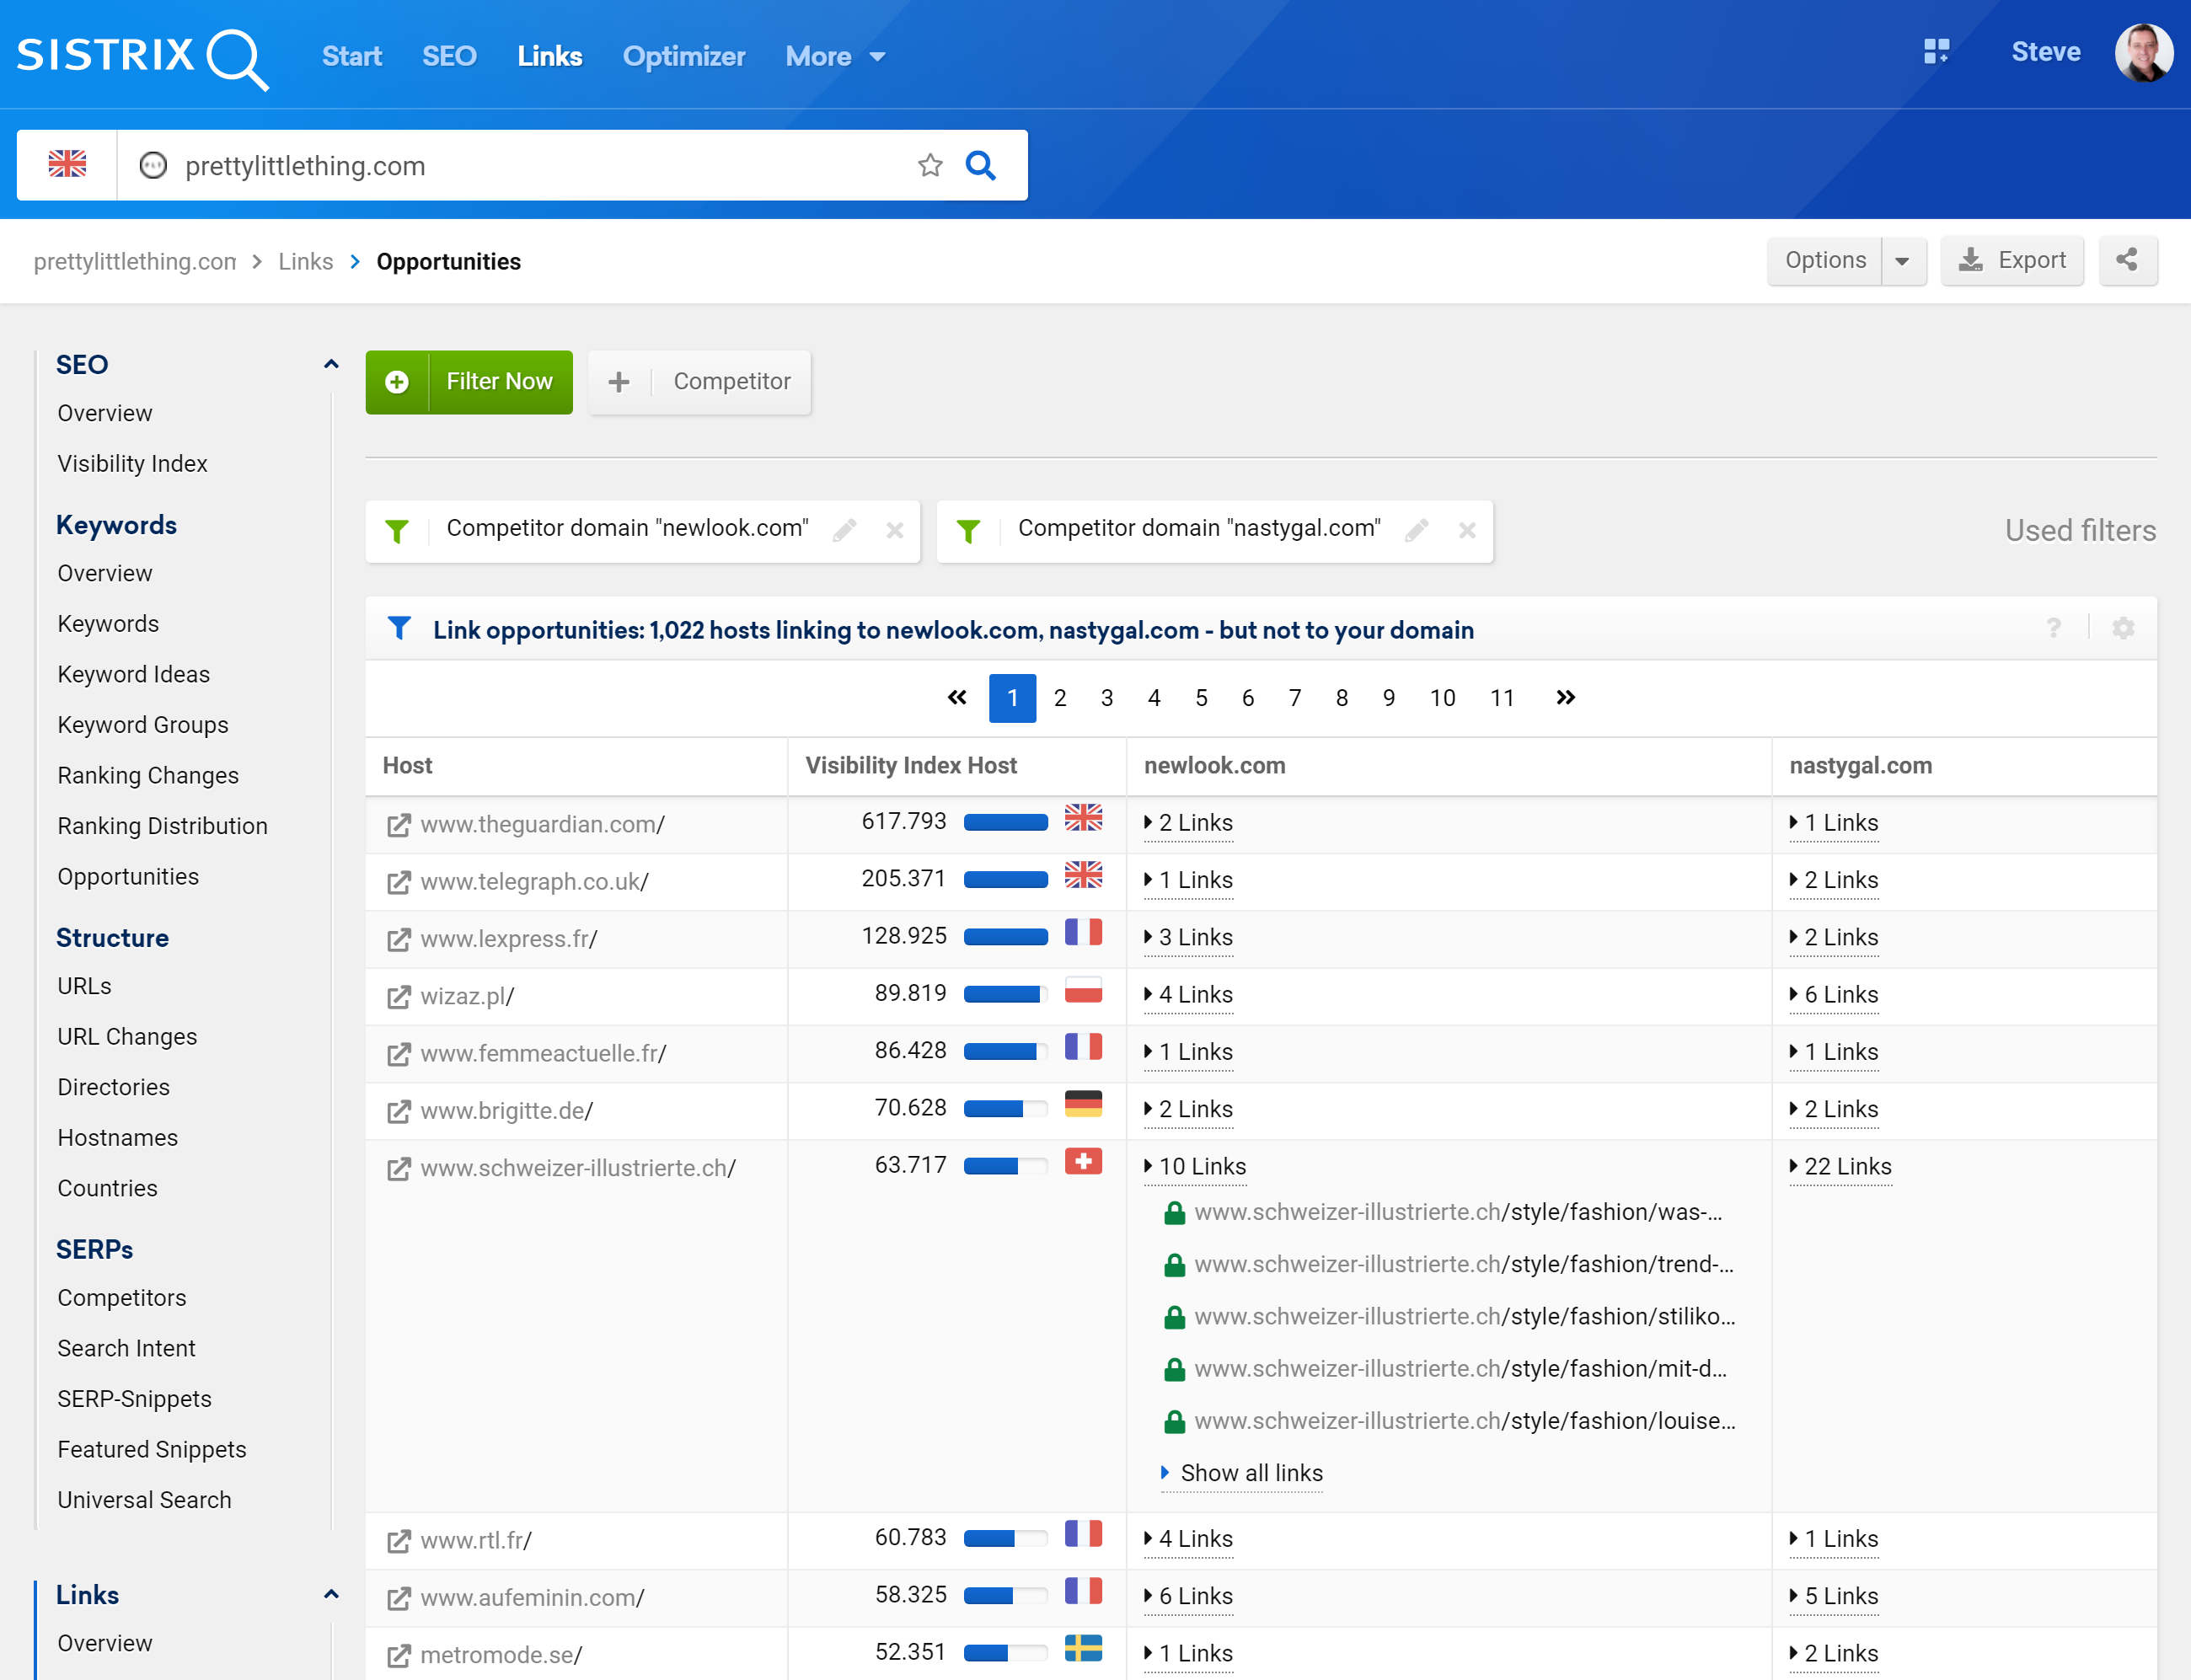This screenshot has height=1680, width=2191.
Task: Open Visibility Index in sidebar
Action: 132,464
